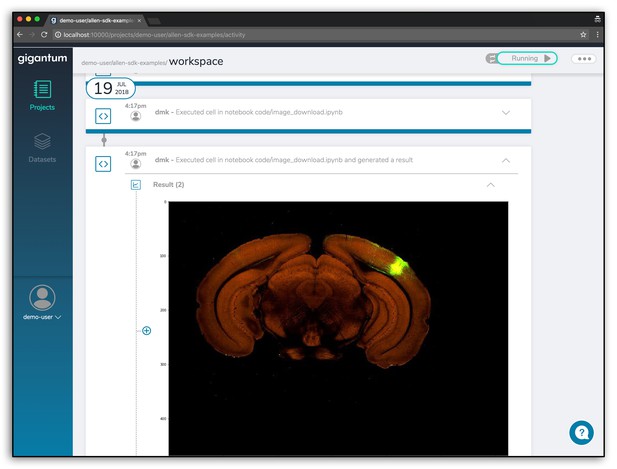Collapse the Result (2) section
Viewport: 617px width, 469px height.
(x=491, y=185)
